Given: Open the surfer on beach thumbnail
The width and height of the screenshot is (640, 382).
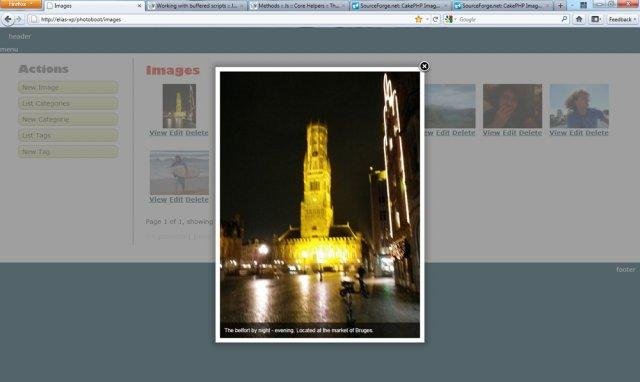Looking at the screenshot, I should coord(179,172).
